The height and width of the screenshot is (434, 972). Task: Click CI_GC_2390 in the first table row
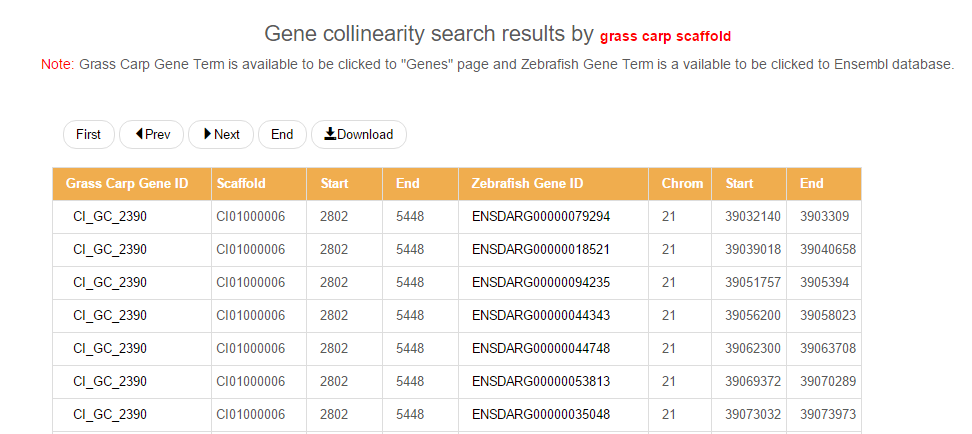pos(110,216)
